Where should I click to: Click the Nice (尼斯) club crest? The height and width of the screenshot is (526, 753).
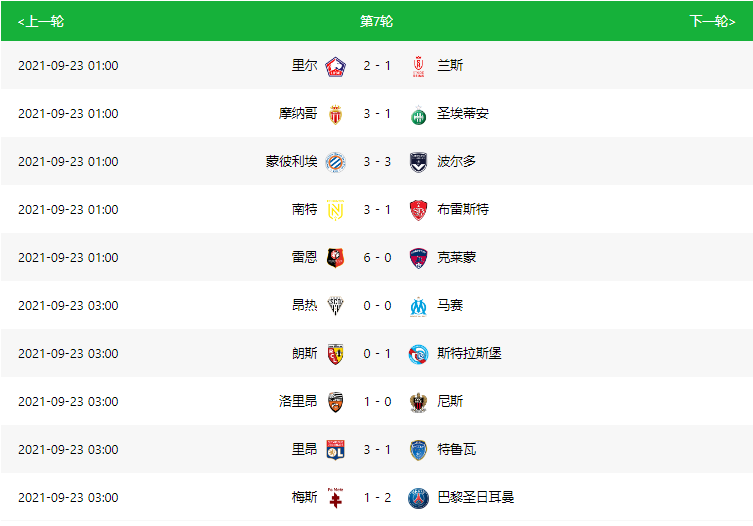point(418,402)
